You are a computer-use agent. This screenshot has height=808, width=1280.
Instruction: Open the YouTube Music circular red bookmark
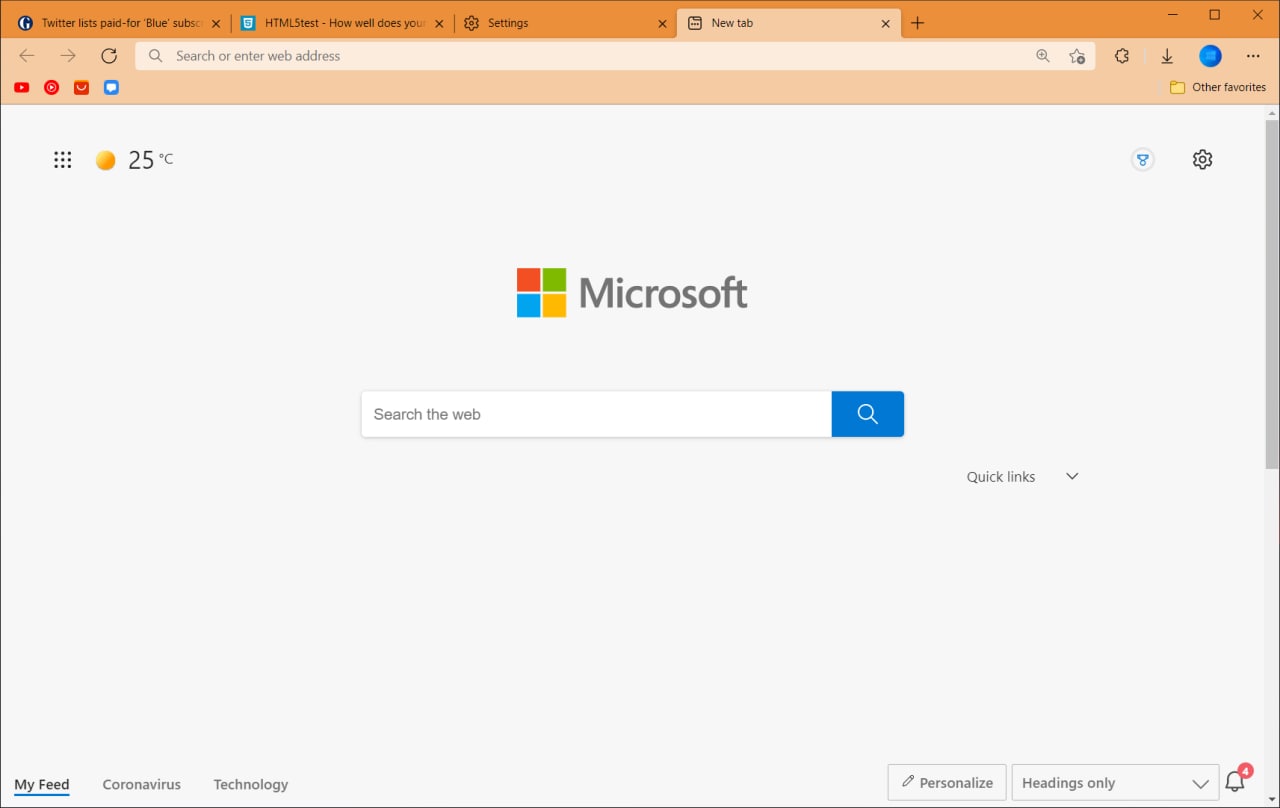coord(52,88)
